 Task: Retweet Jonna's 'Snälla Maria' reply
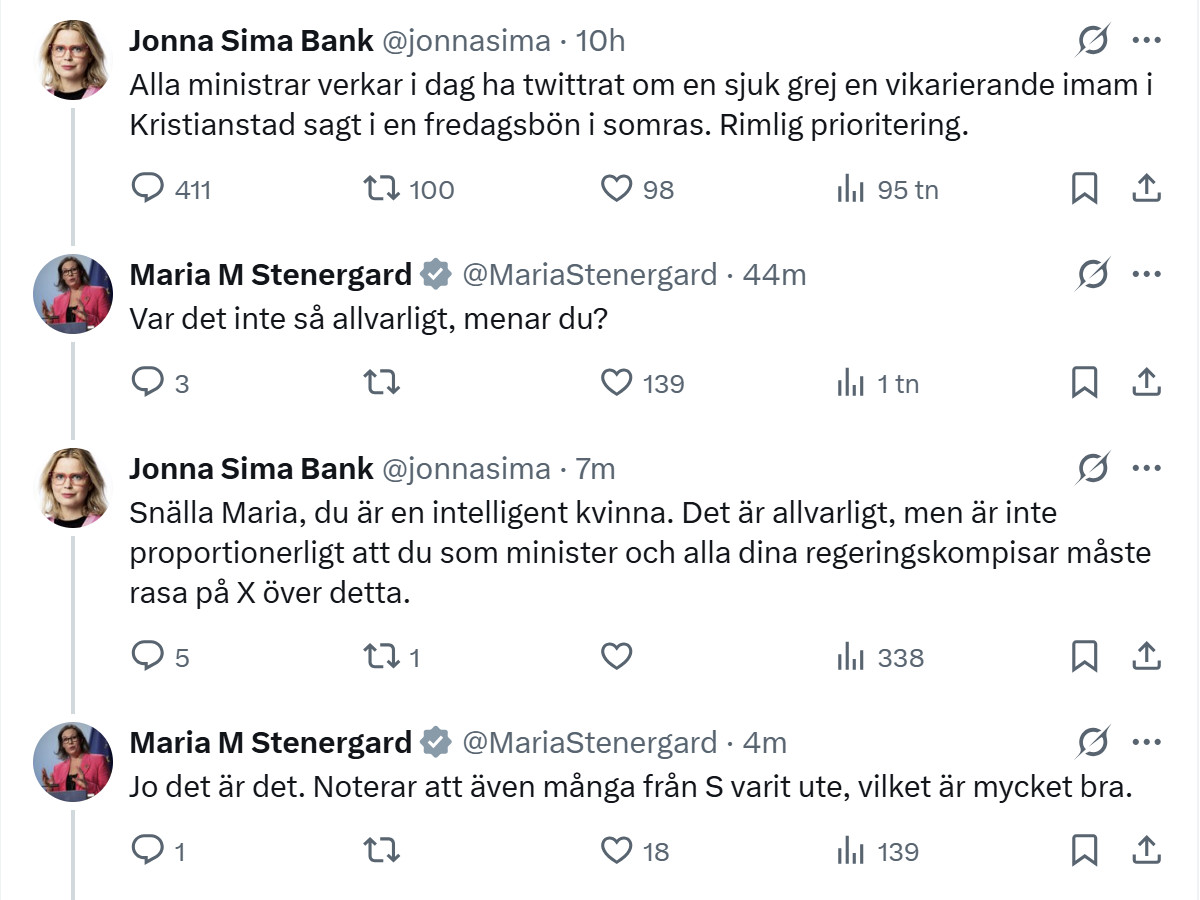(379, 657)
